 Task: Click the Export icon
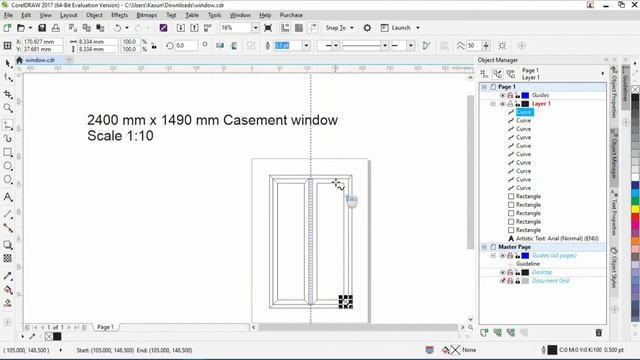point(194,28)
